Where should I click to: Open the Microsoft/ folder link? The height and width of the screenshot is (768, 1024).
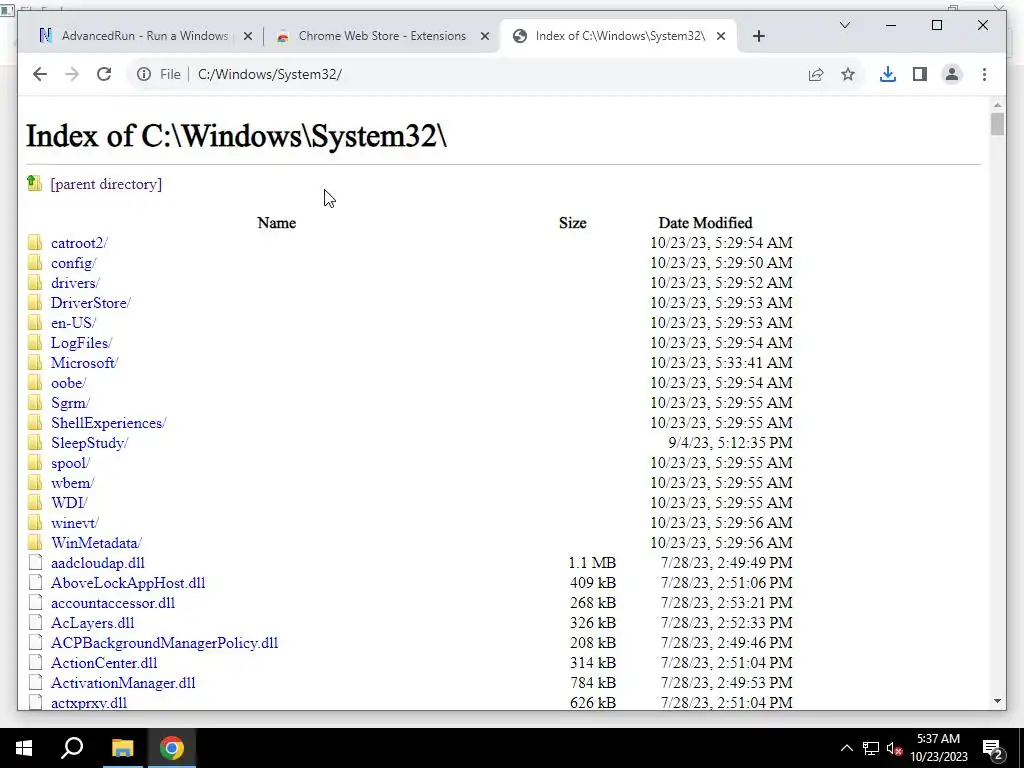point(84,363)
